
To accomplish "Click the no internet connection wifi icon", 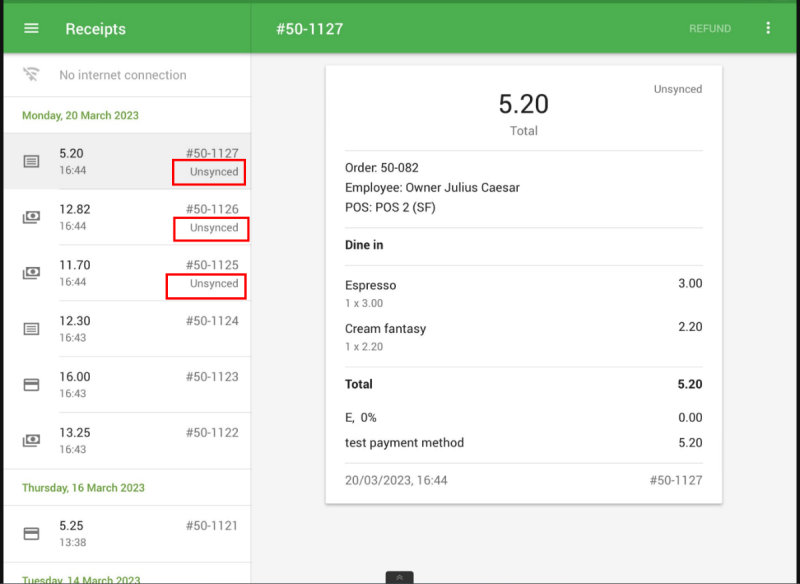I will click(31, 75).
